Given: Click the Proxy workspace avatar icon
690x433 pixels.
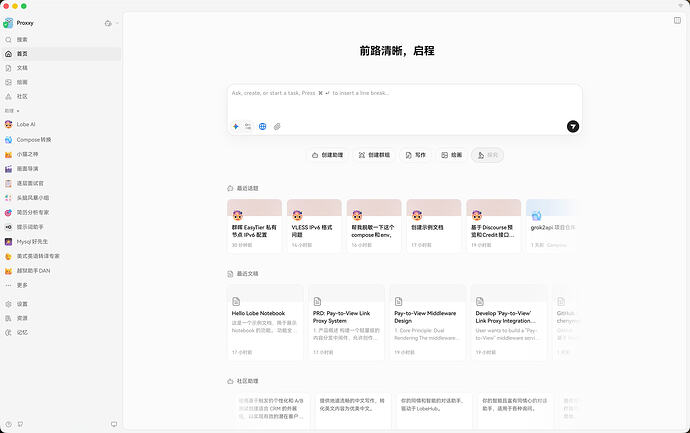Looking at the screenshot, I should coord(8,23).
